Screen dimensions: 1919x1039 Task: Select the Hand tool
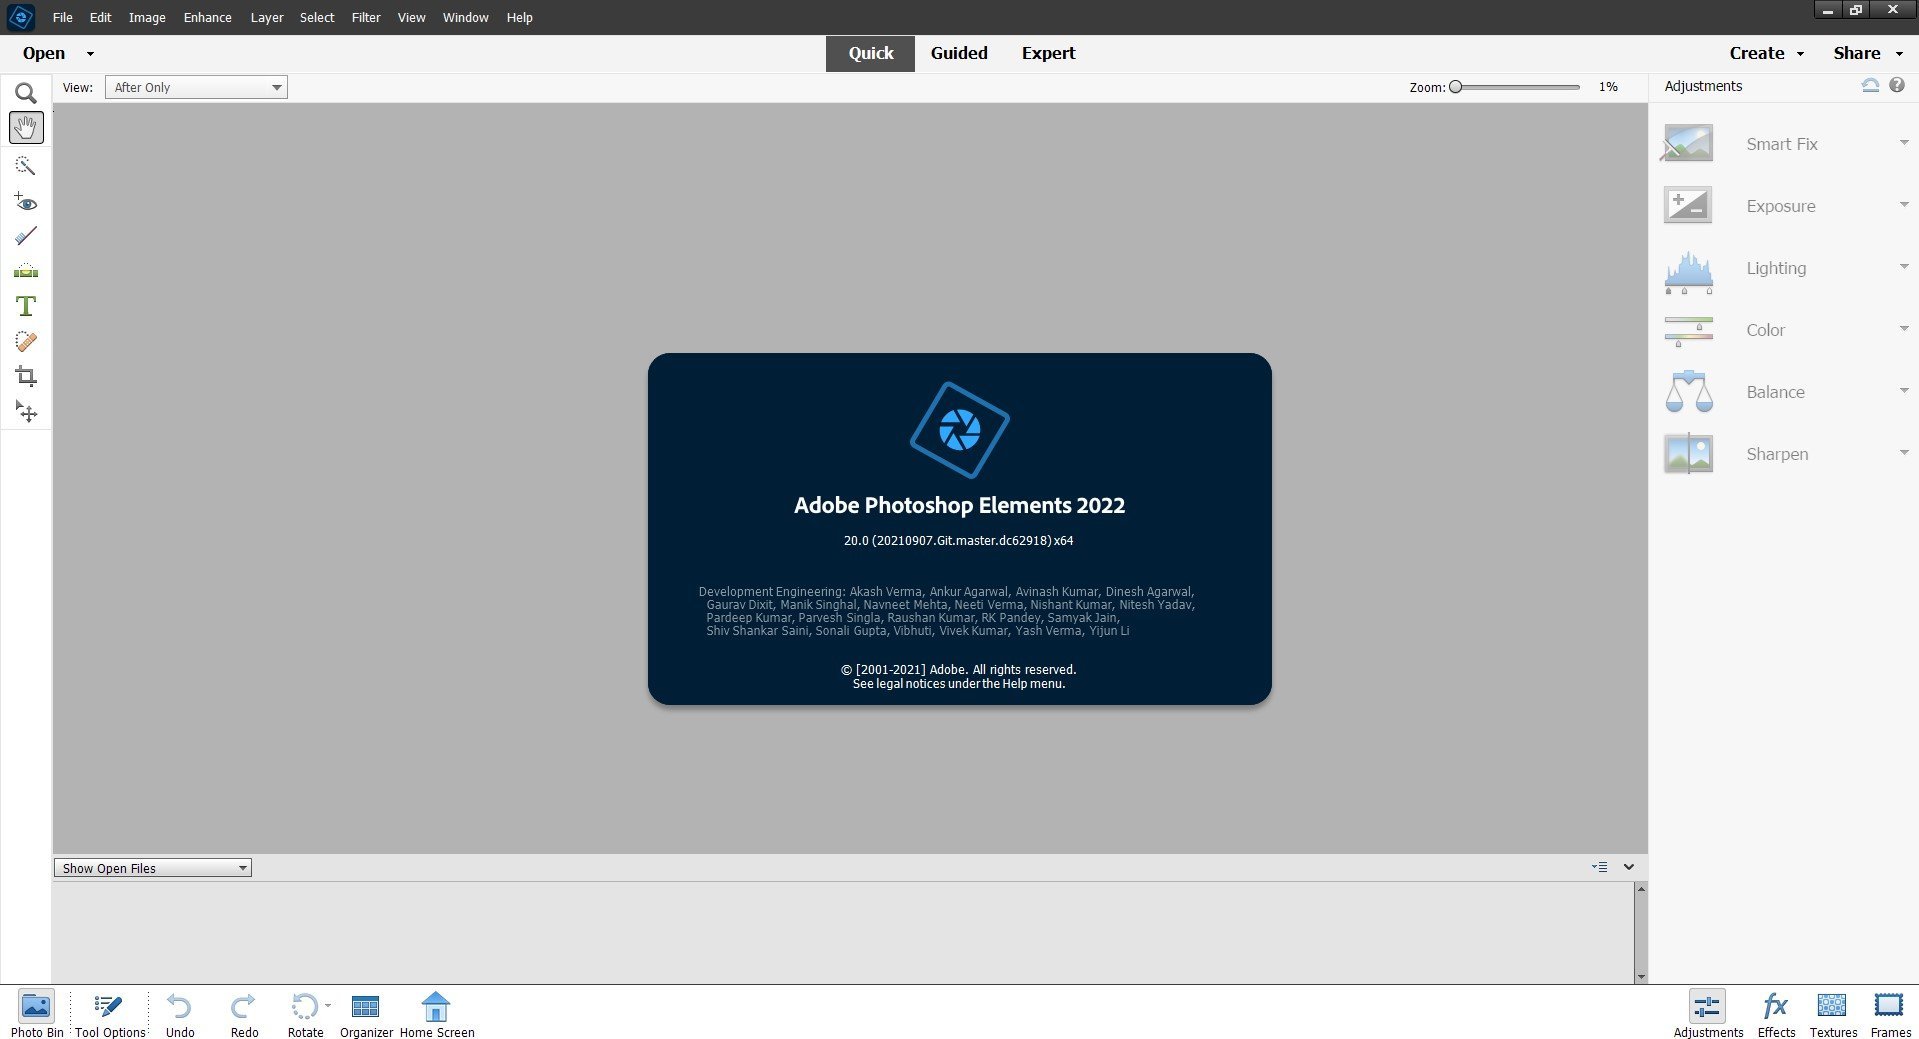pyautogui.click(x=26, y=127)
